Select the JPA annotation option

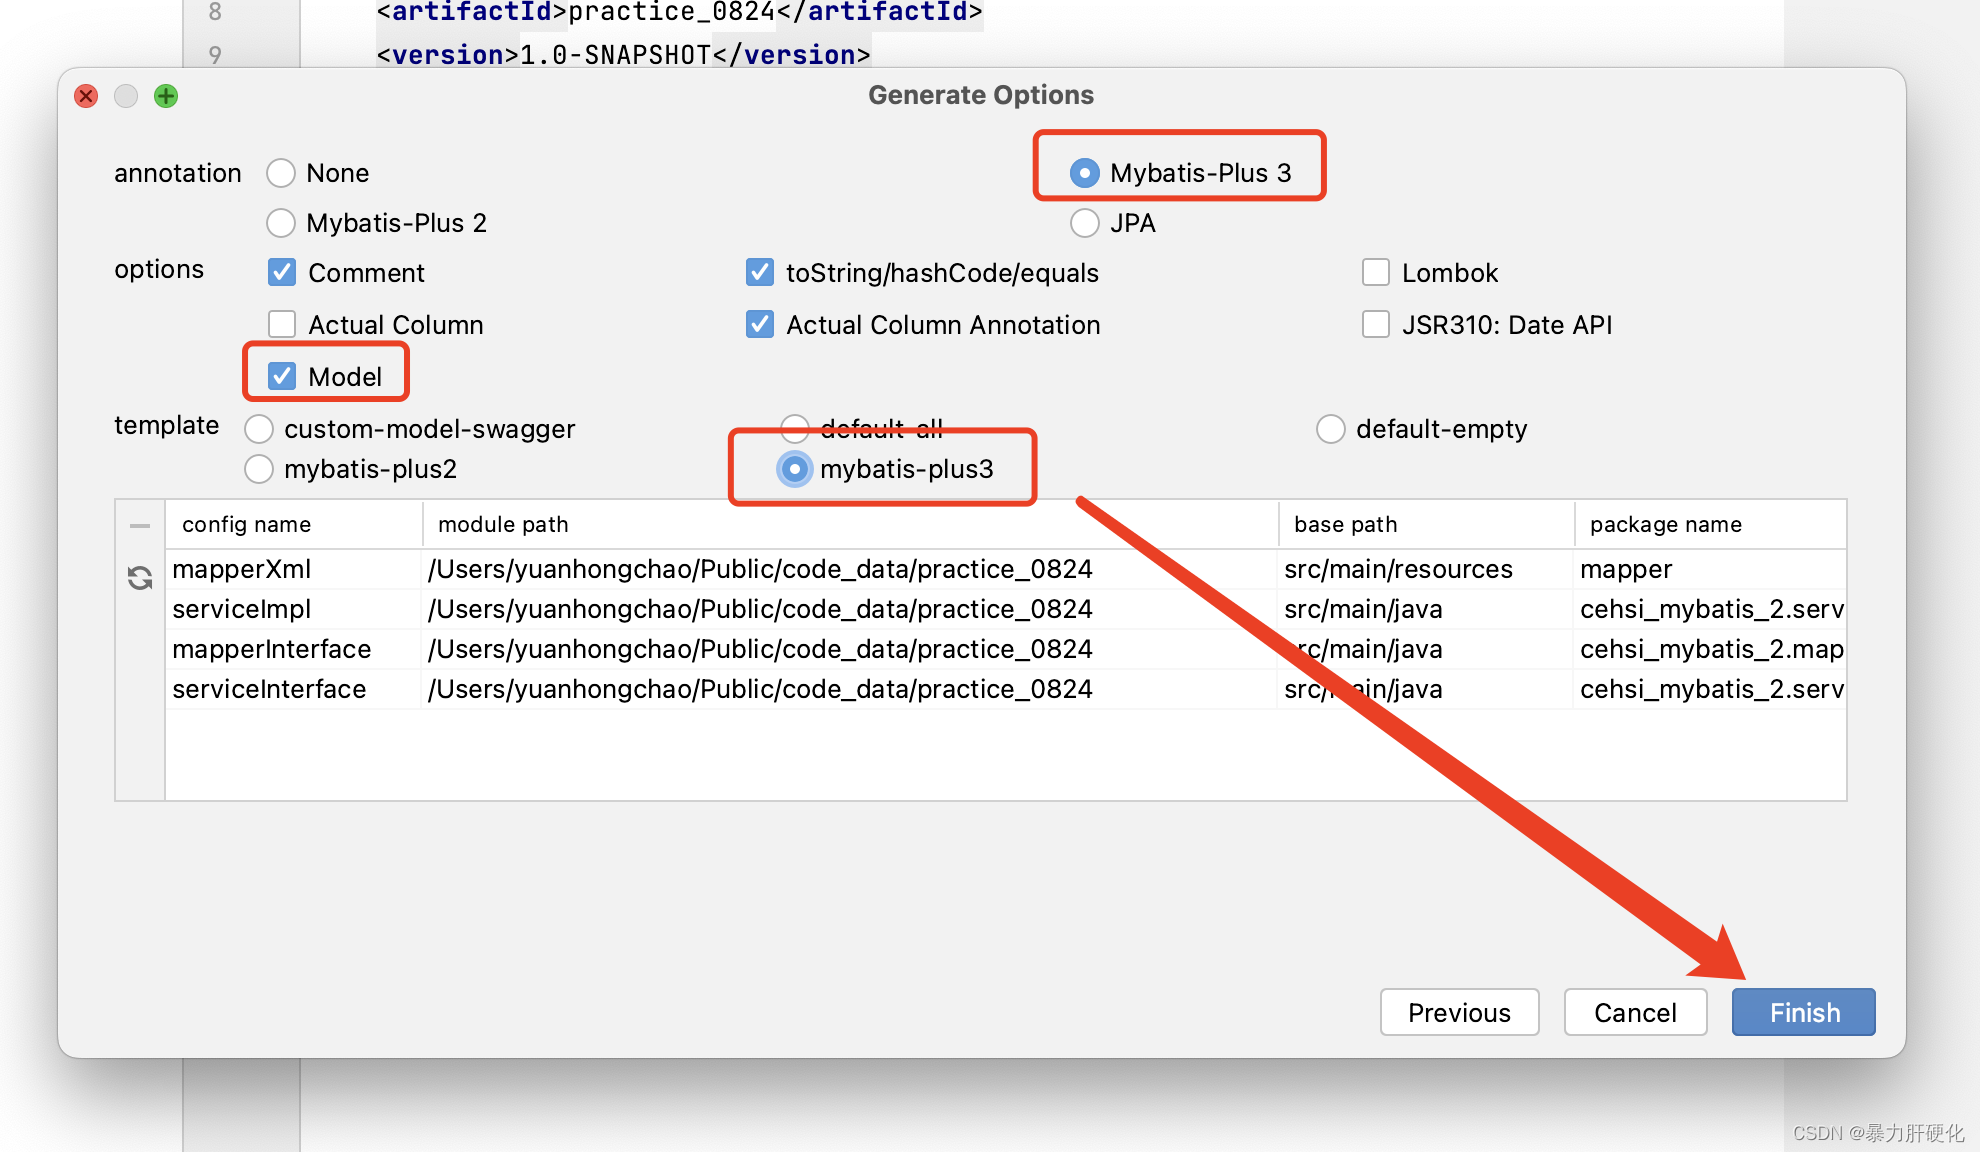click(x=1085, y=223)
